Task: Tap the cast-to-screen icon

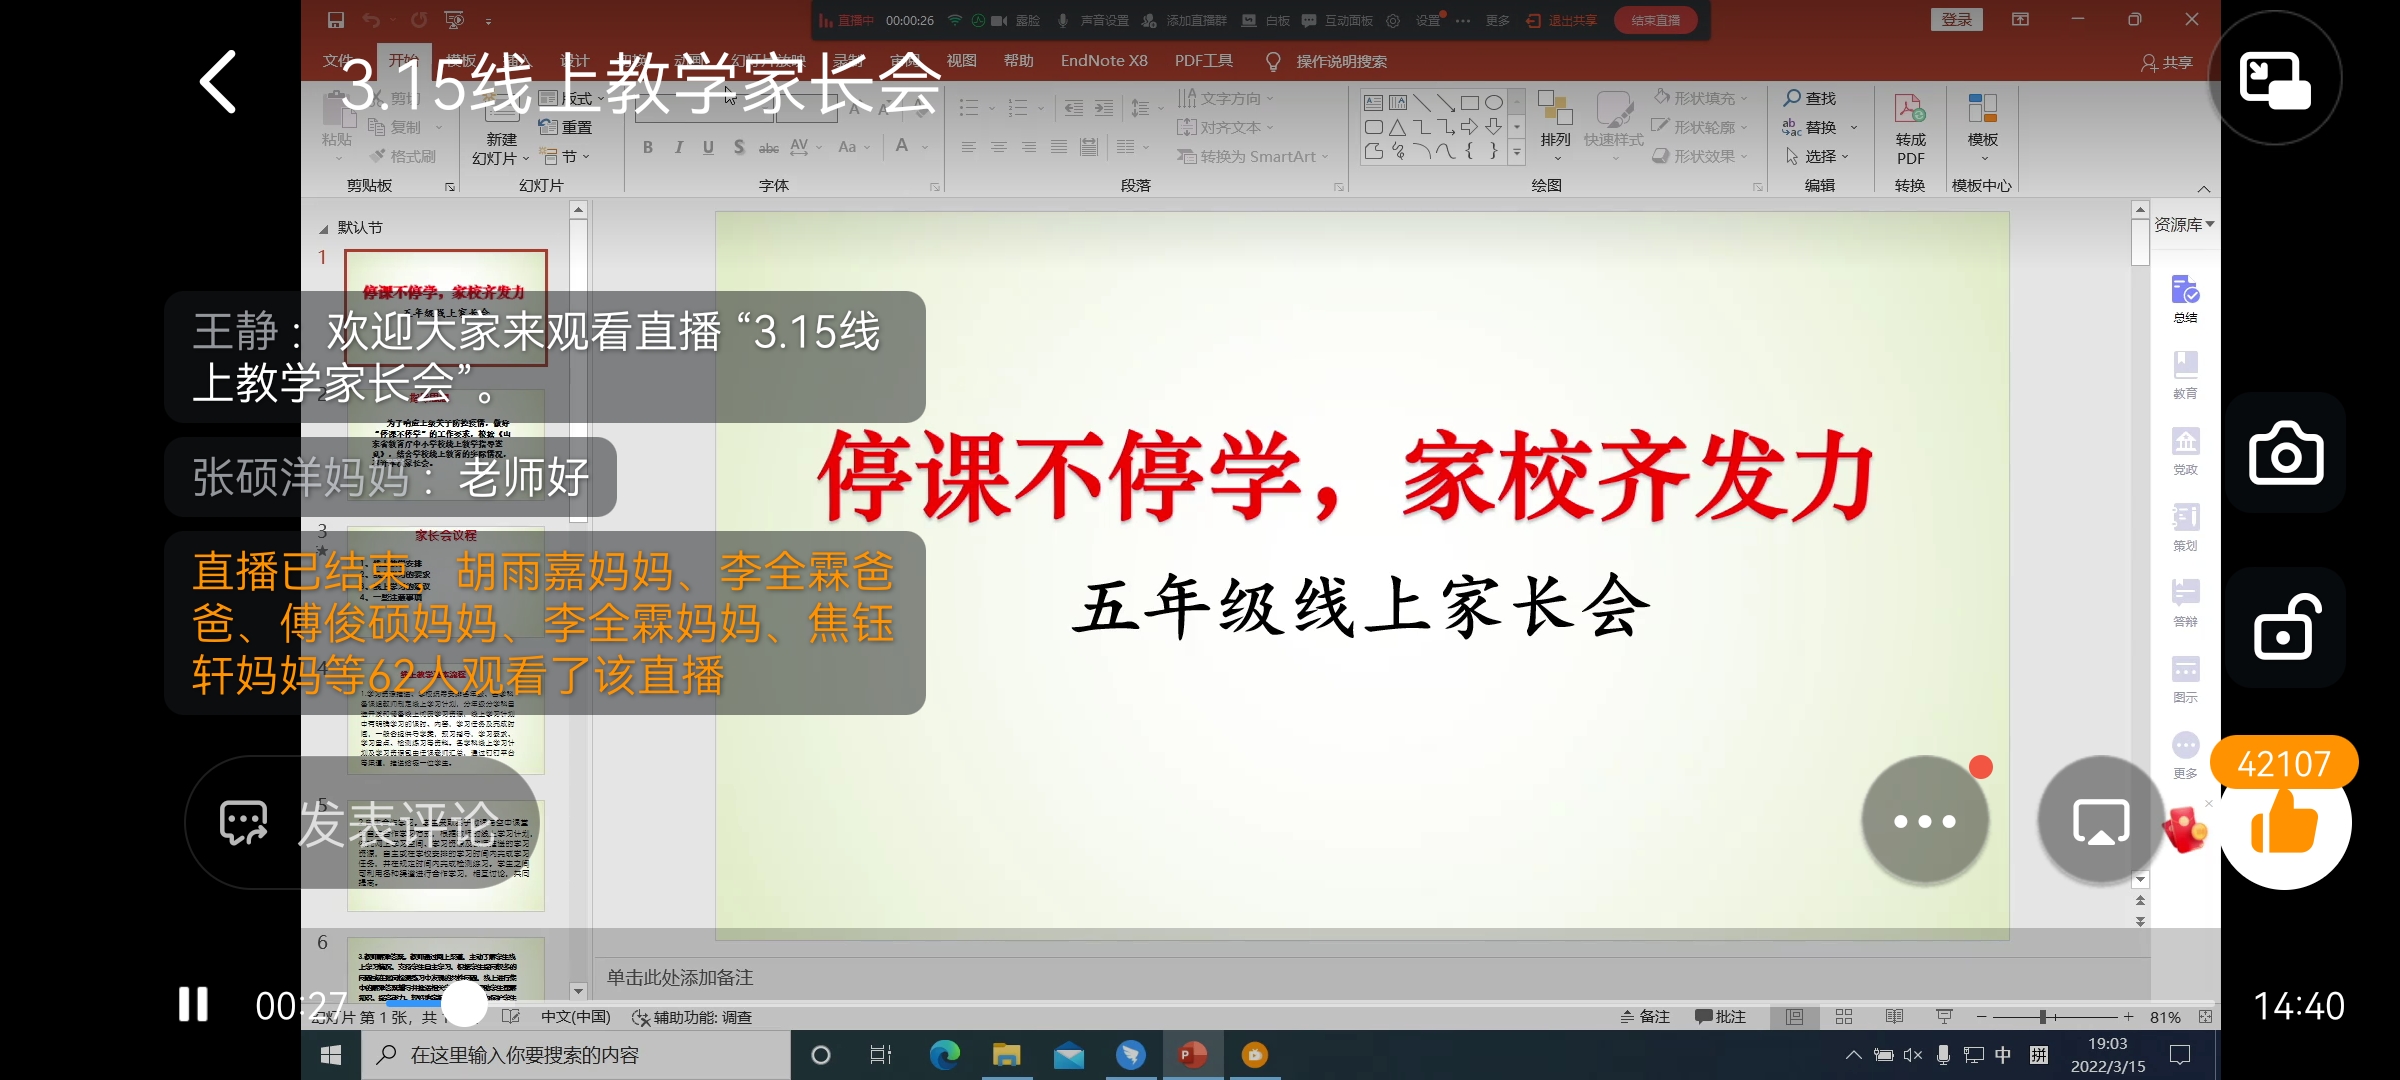Action: point(2100,822)
